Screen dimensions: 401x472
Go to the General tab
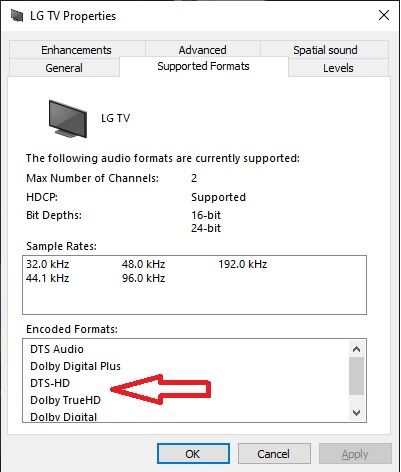pyautogui.click(x=64, y=68)
